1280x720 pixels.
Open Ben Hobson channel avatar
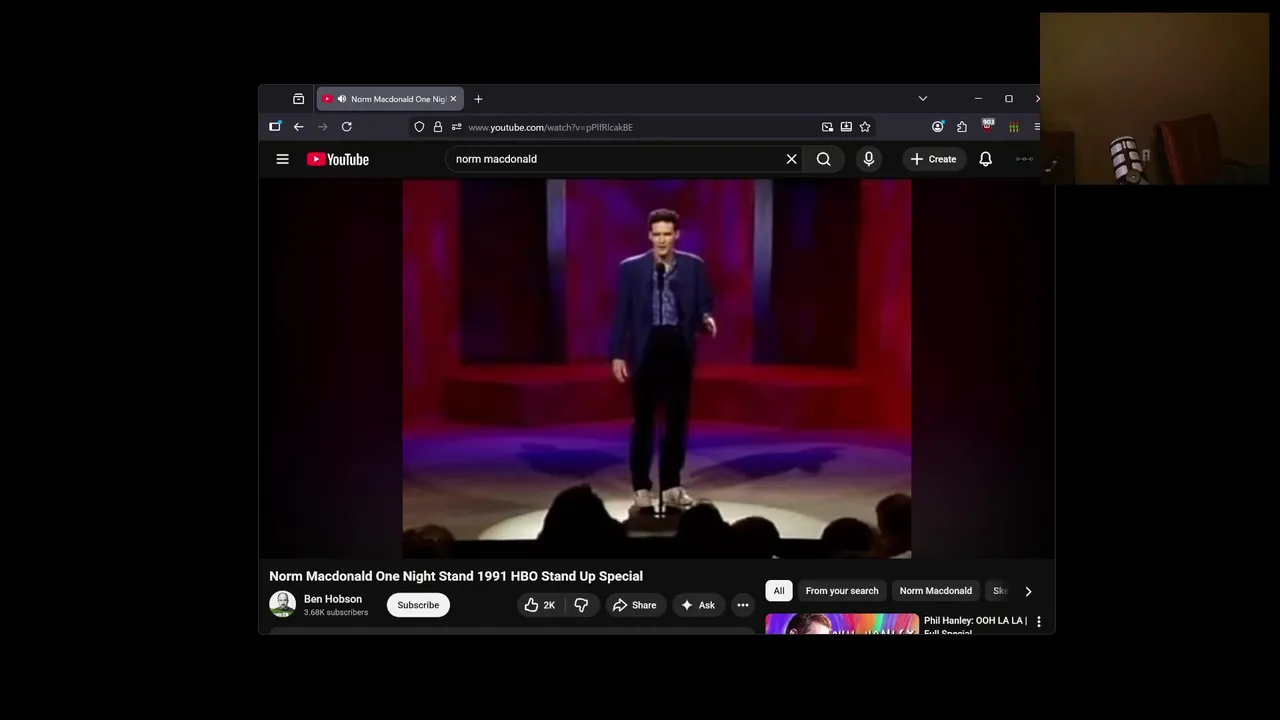(282, 604)
